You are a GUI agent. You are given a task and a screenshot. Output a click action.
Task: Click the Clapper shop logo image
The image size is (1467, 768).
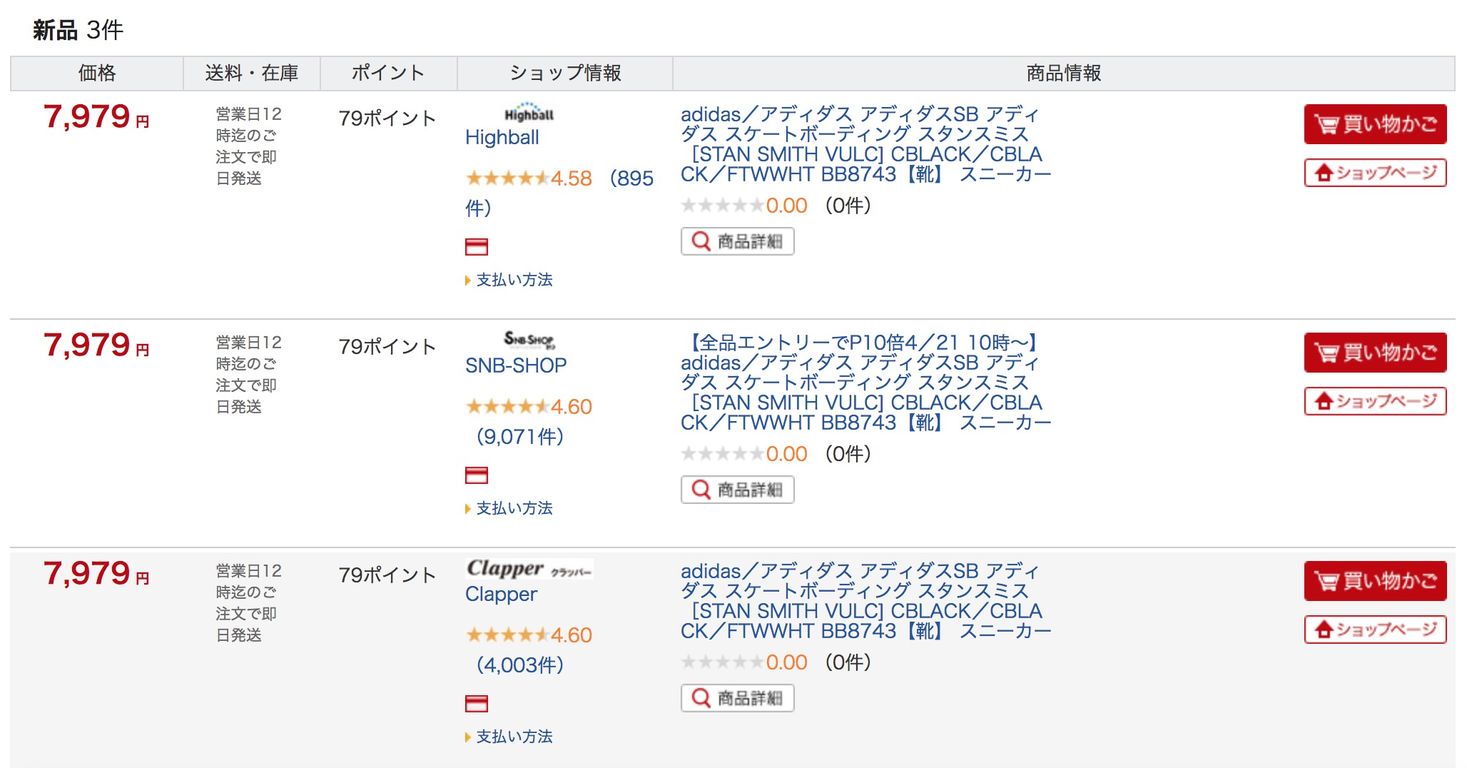point(529,569)
